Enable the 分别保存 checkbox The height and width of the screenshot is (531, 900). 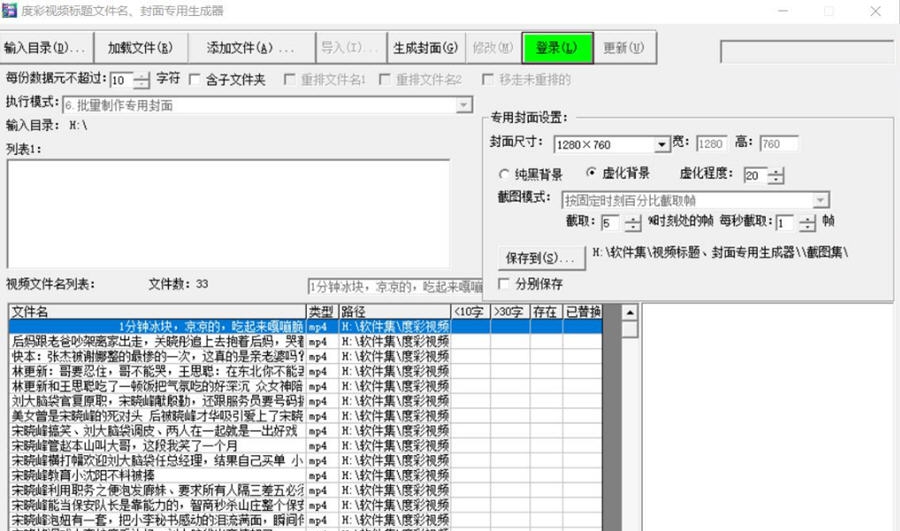(504, 284)
